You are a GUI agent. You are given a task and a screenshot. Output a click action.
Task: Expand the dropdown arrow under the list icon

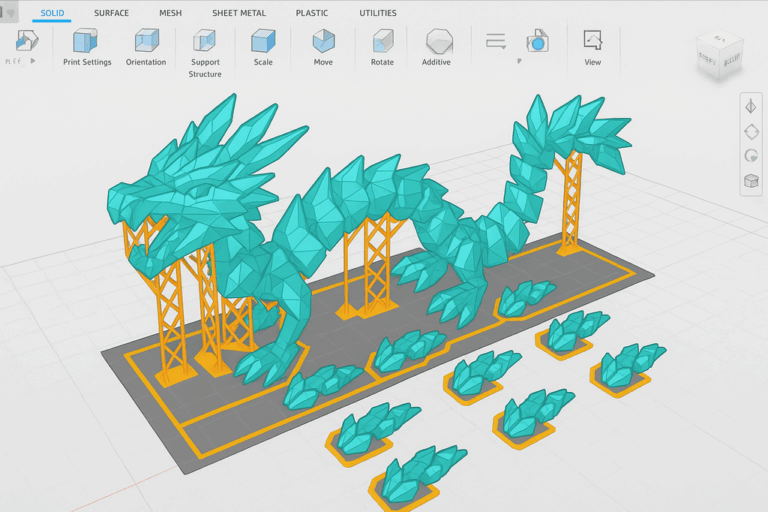coord(519,61)
